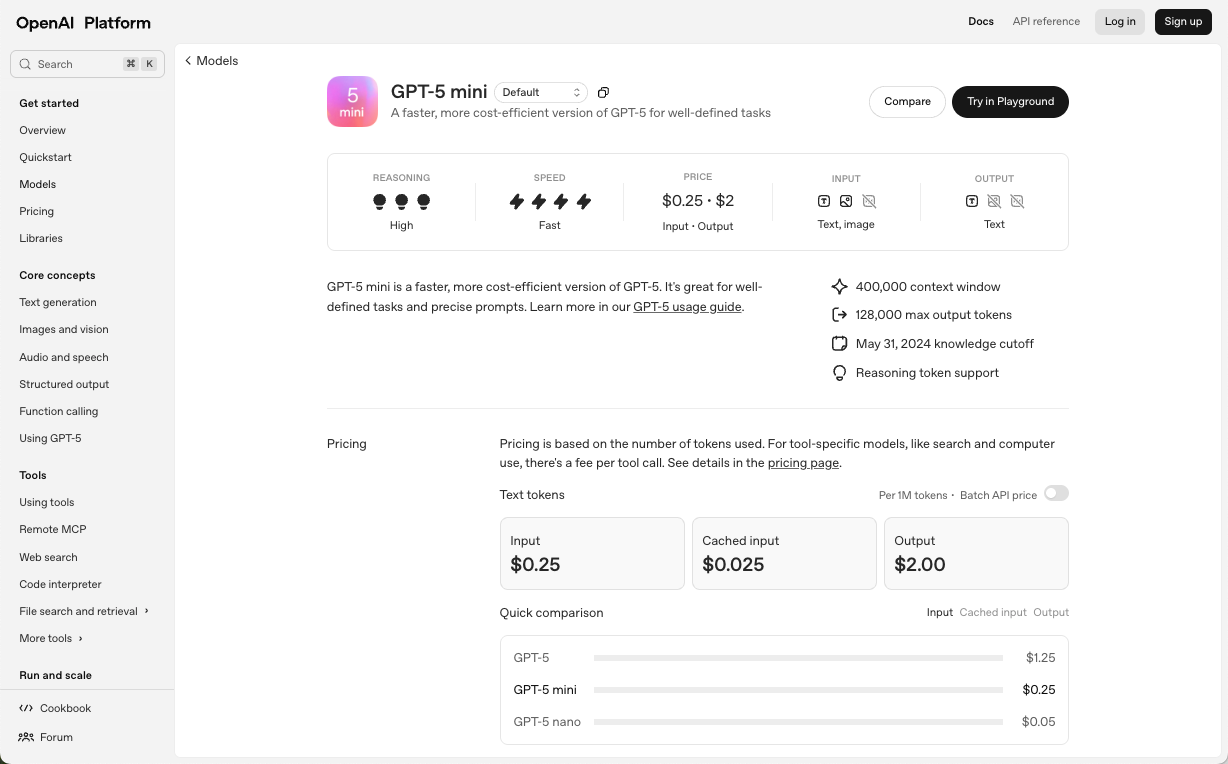Click the reasoning token support icon

839,372
